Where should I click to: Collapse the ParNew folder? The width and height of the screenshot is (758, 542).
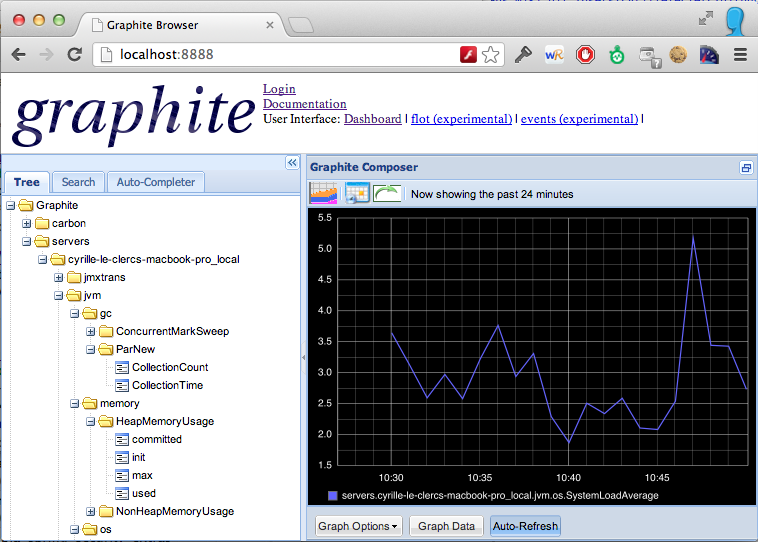(x=90, y=350)
